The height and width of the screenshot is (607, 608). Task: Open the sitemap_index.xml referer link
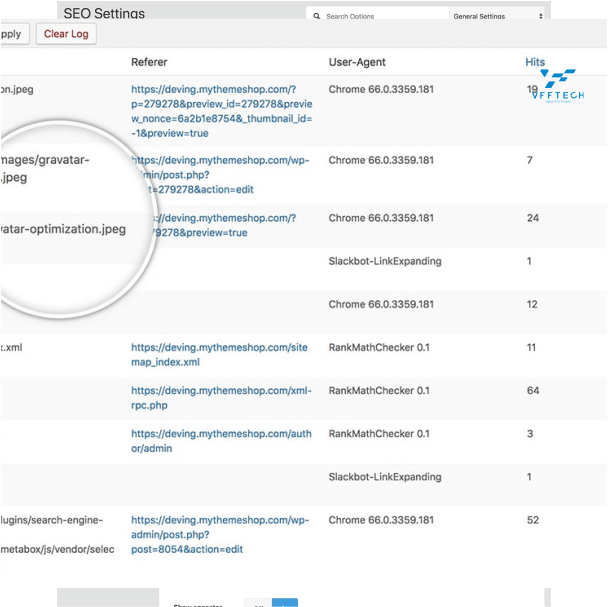219,355
